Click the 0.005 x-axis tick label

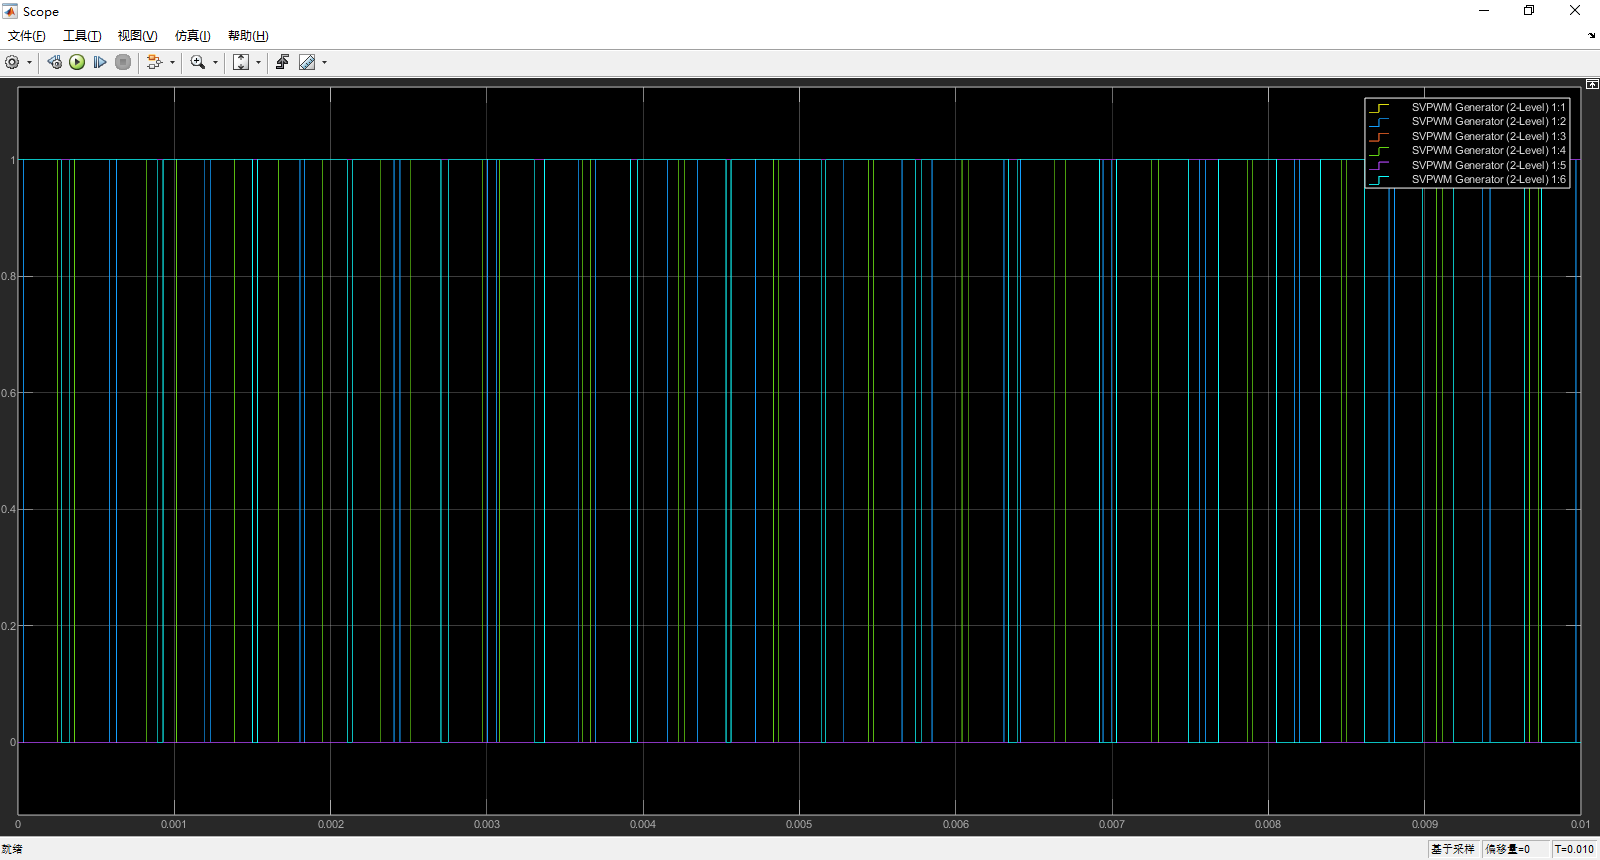click(799, 824)
